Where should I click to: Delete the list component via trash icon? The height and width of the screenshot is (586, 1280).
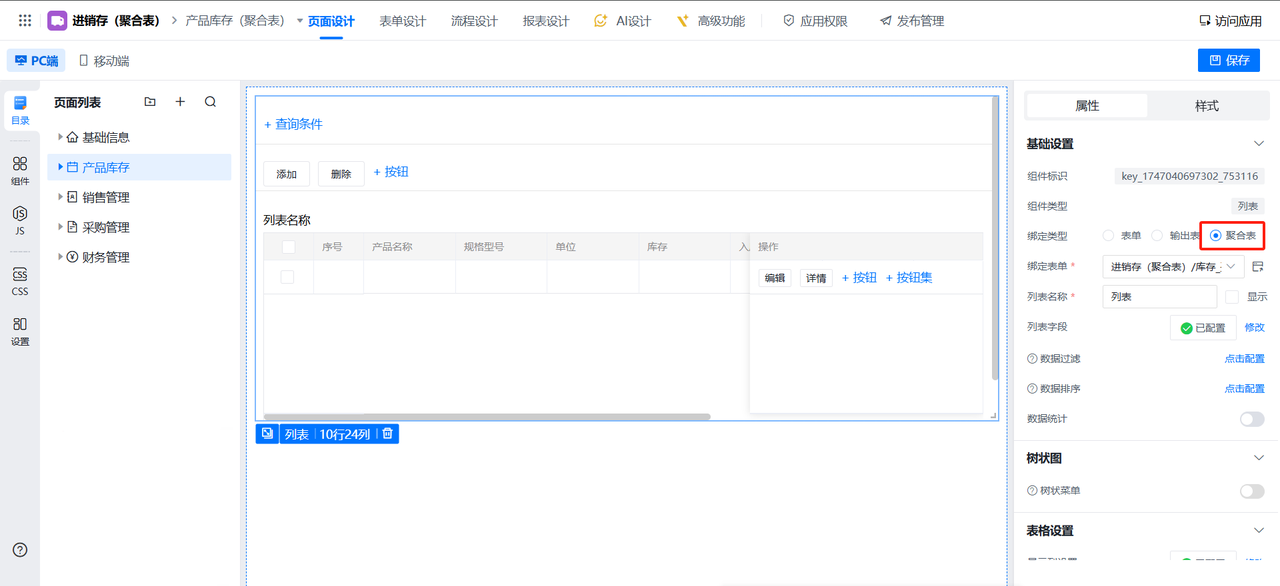388,434
